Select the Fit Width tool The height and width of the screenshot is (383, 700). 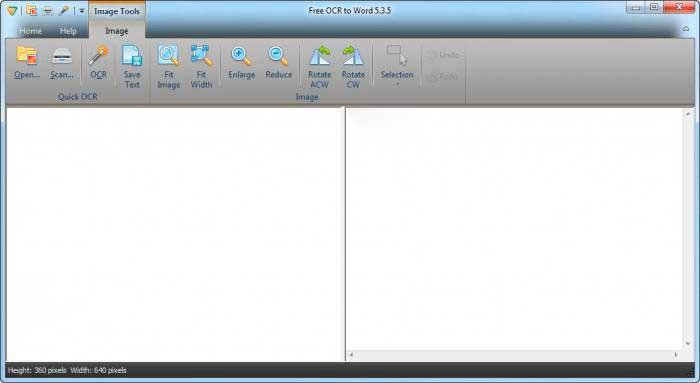[x=201, y=56]
